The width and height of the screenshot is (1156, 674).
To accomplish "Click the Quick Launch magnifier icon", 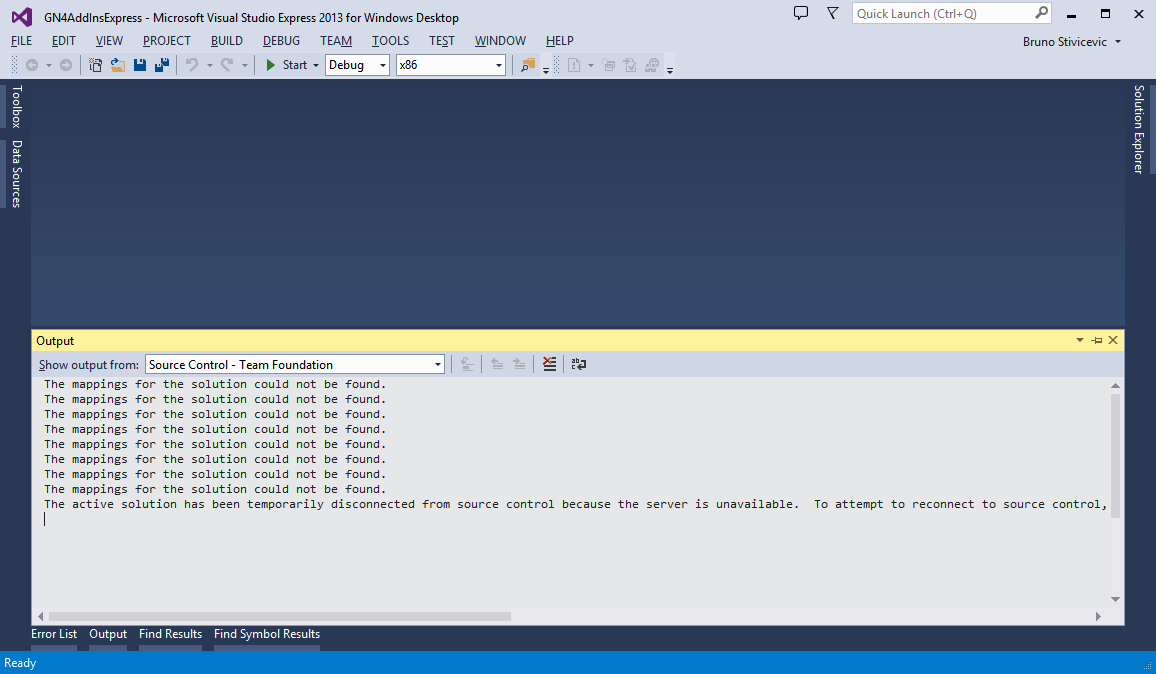I will (1042, 13).
